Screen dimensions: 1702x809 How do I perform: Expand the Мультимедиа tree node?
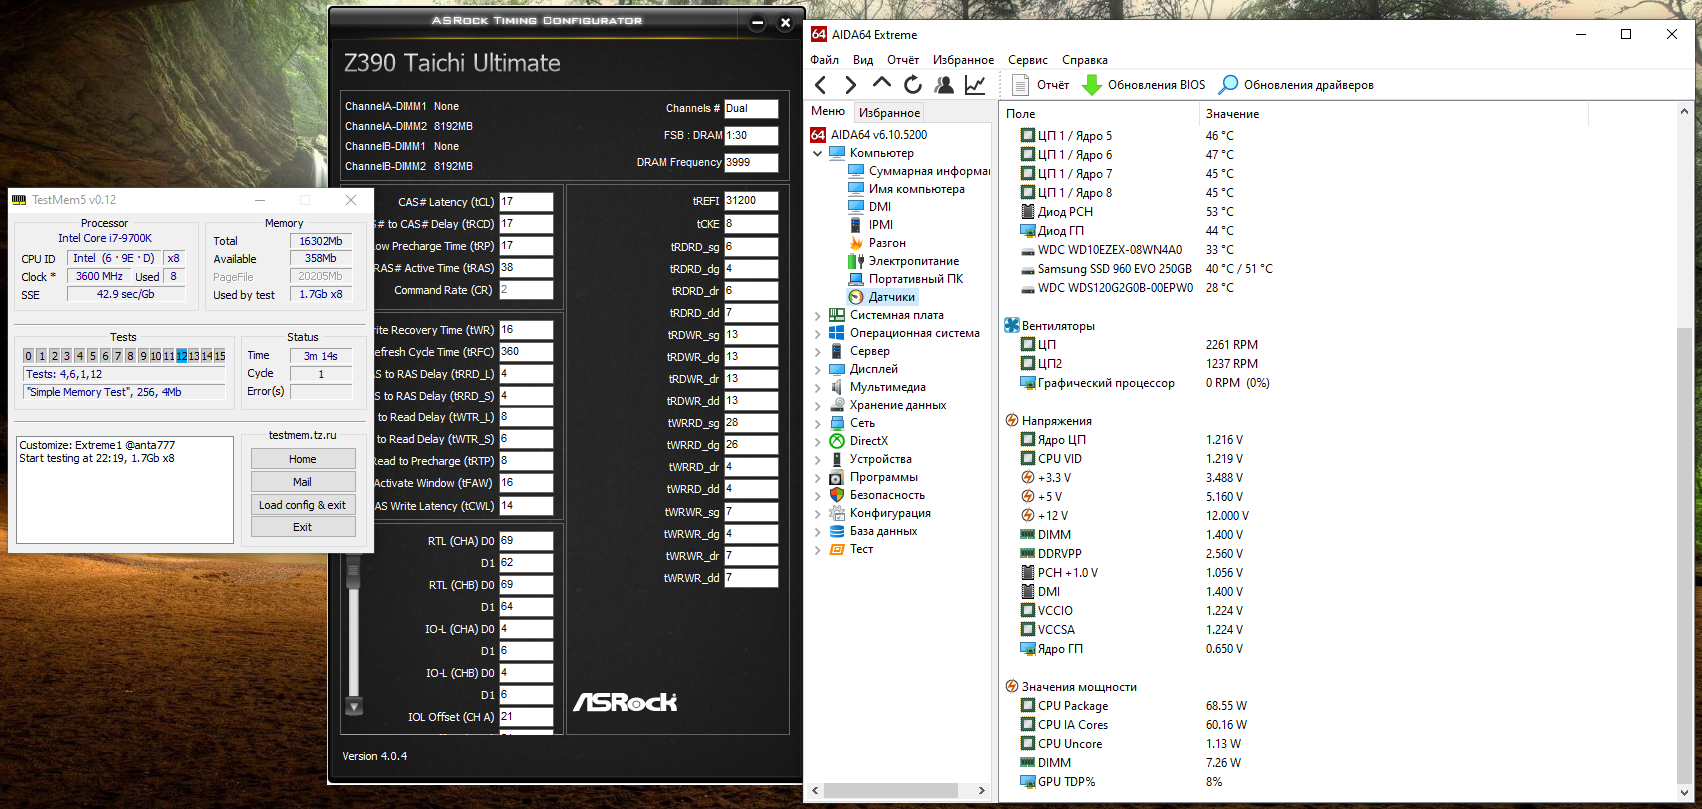pos(818,388)
